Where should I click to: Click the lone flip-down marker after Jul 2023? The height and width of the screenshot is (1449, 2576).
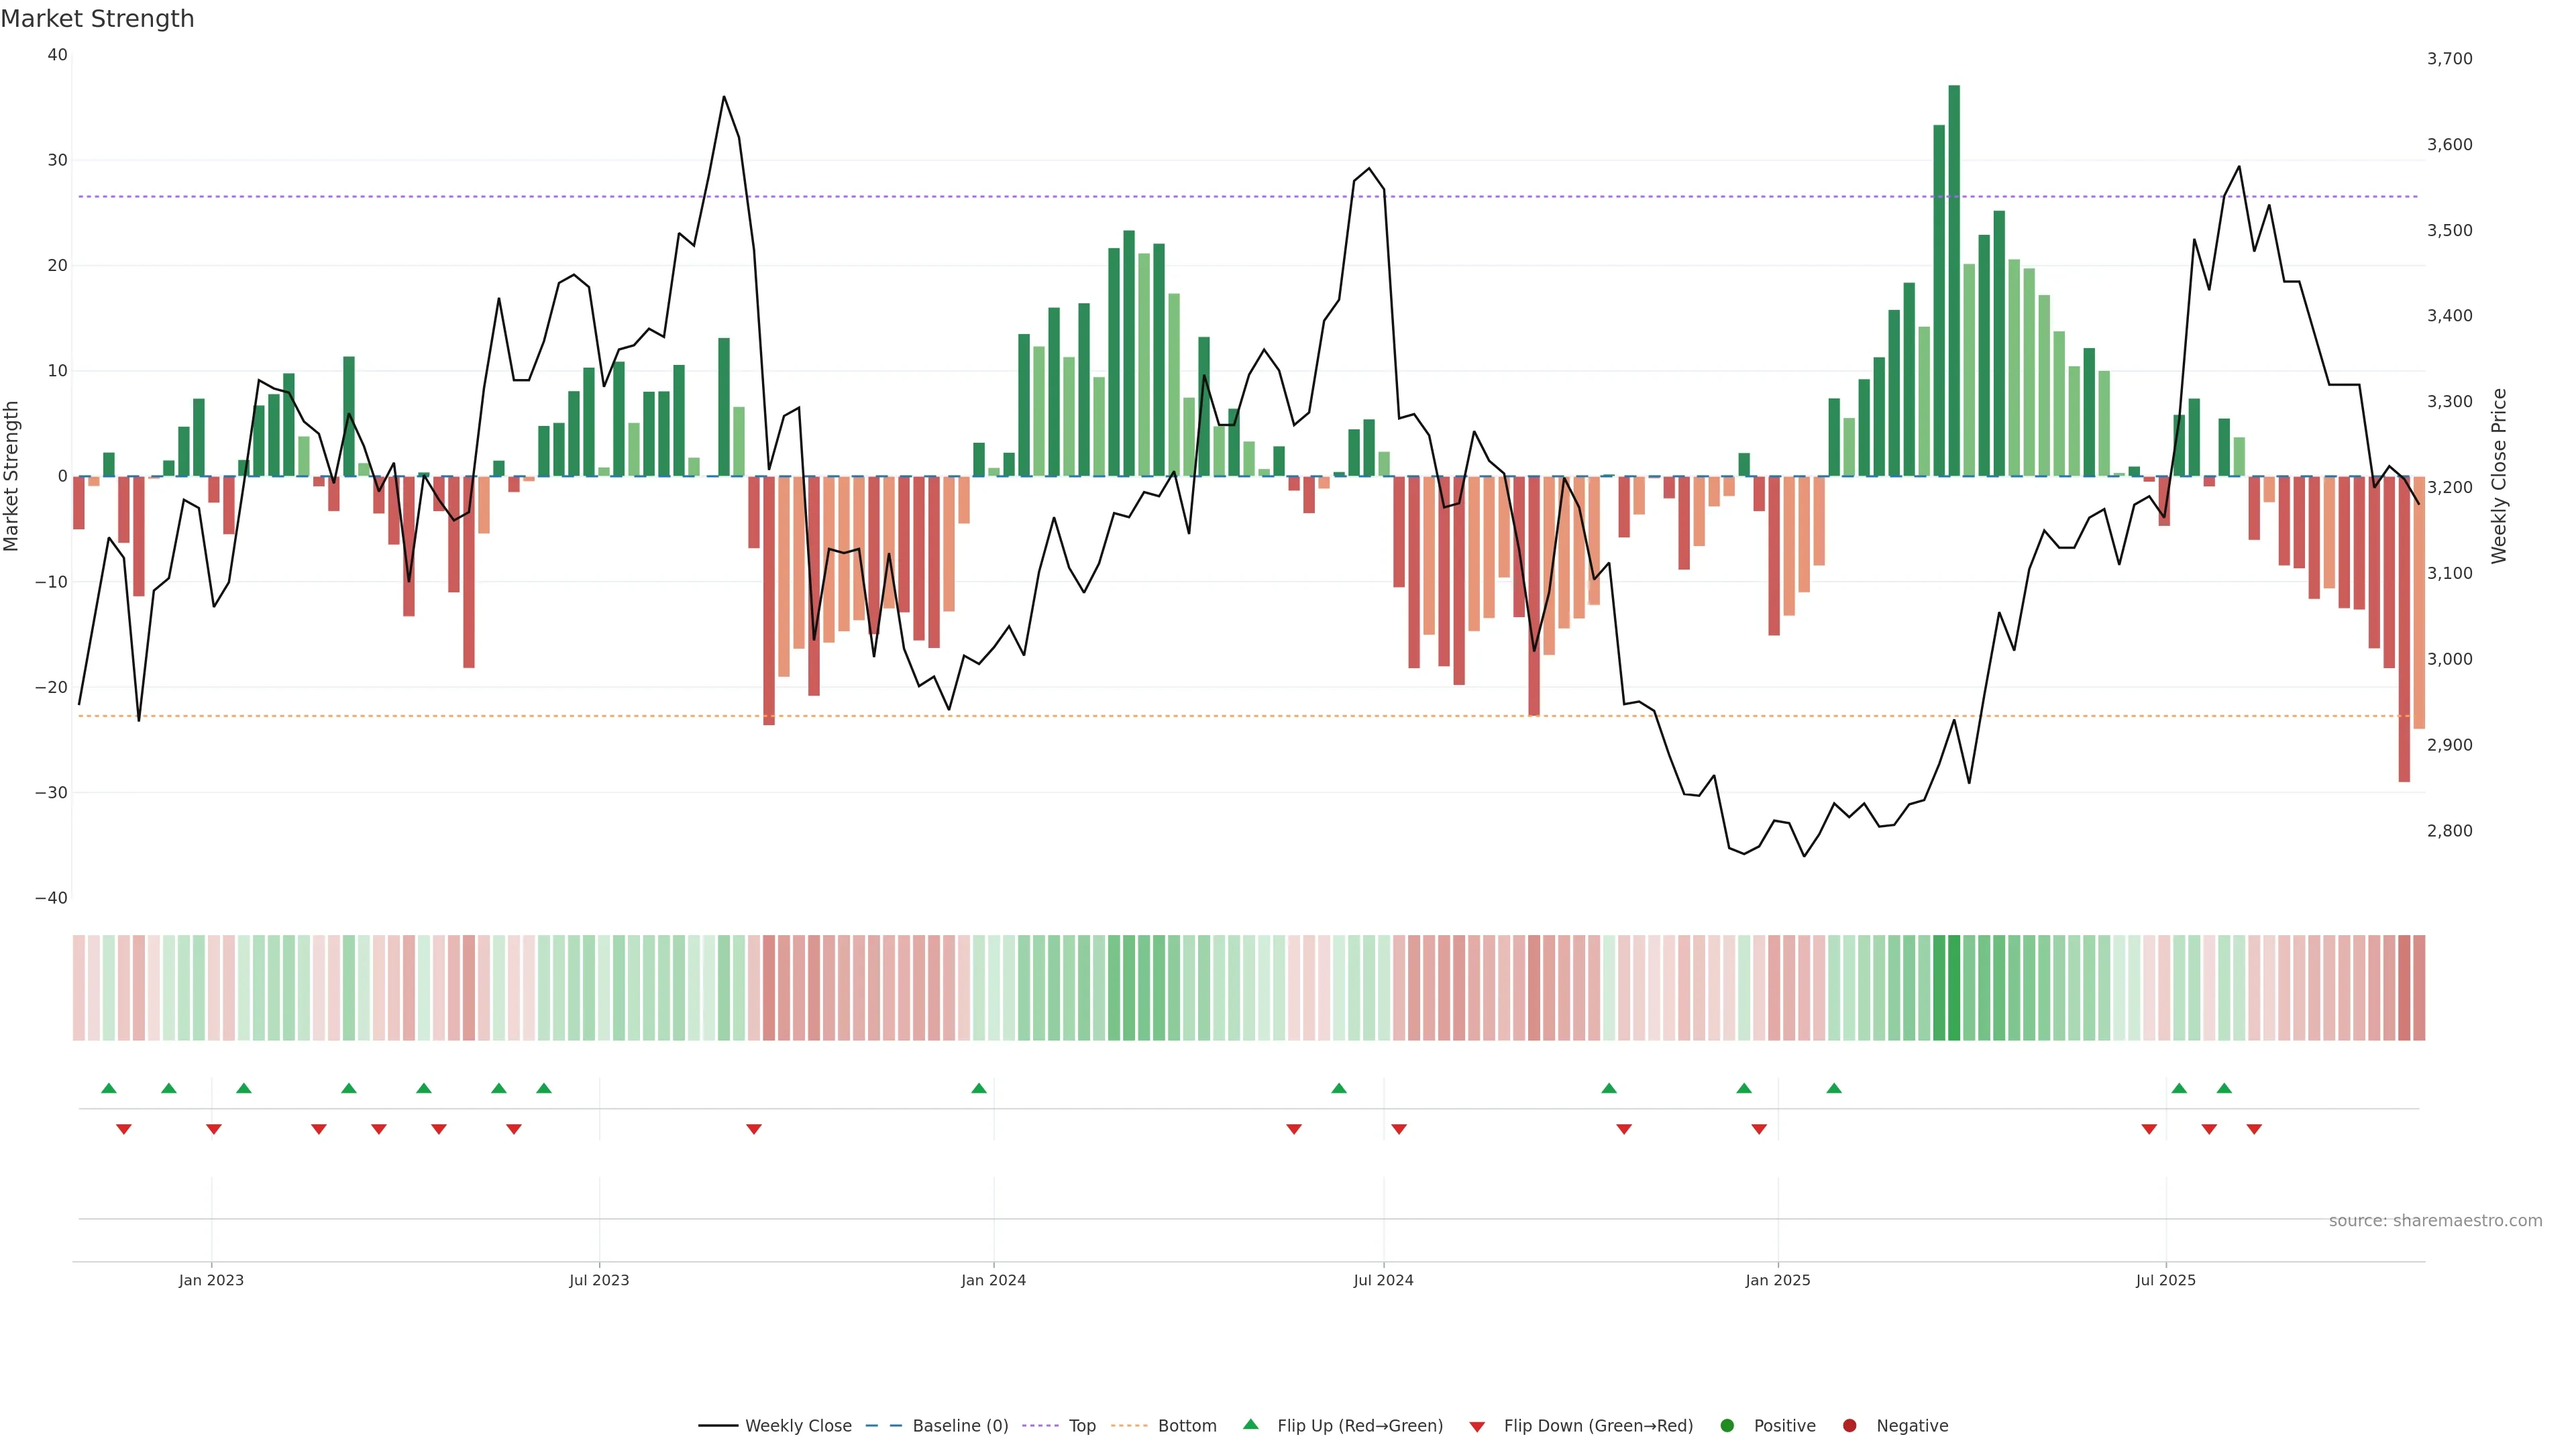pyautogui.click(x=754, y=1129)
